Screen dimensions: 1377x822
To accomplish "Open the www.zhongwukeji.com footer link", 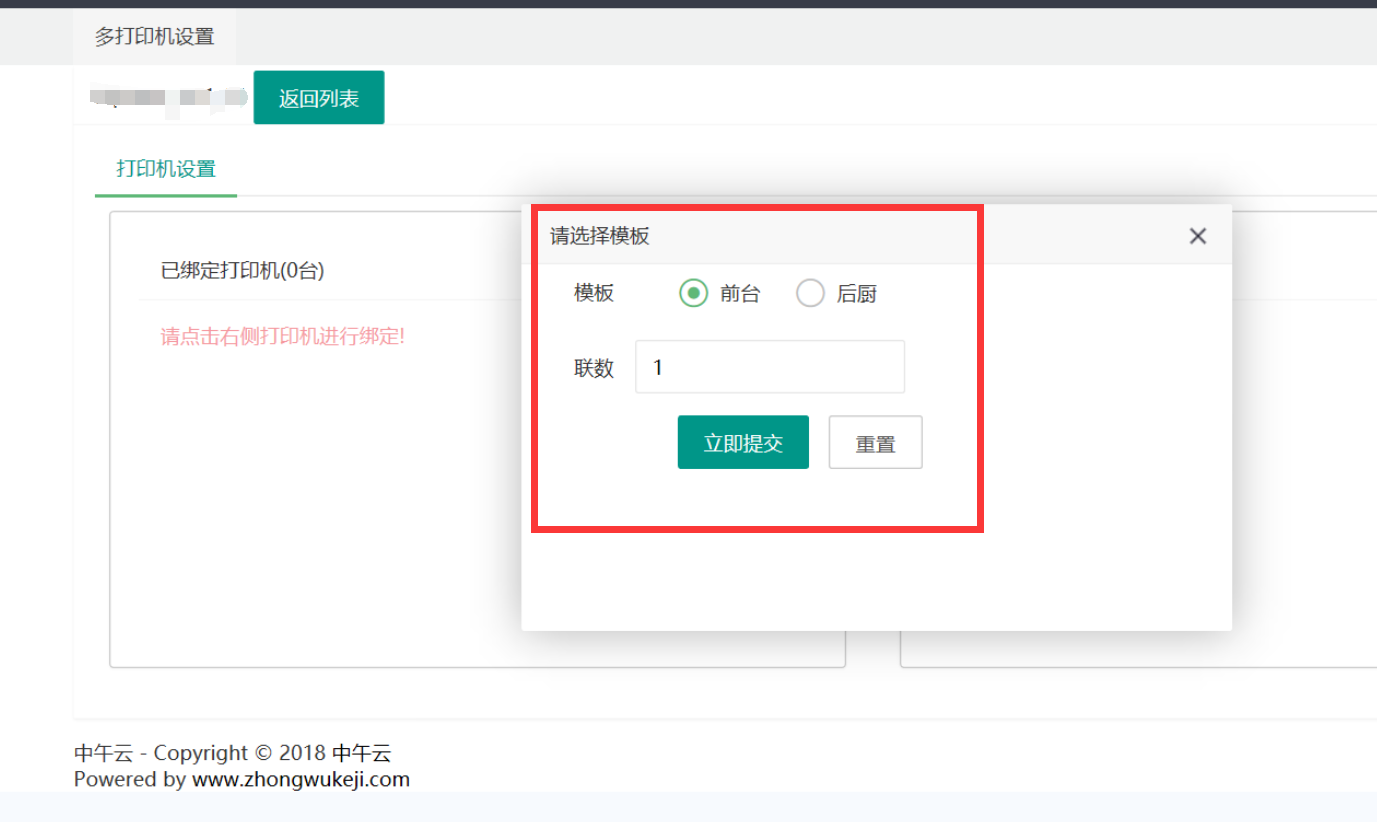I will [x=300, y=780].
